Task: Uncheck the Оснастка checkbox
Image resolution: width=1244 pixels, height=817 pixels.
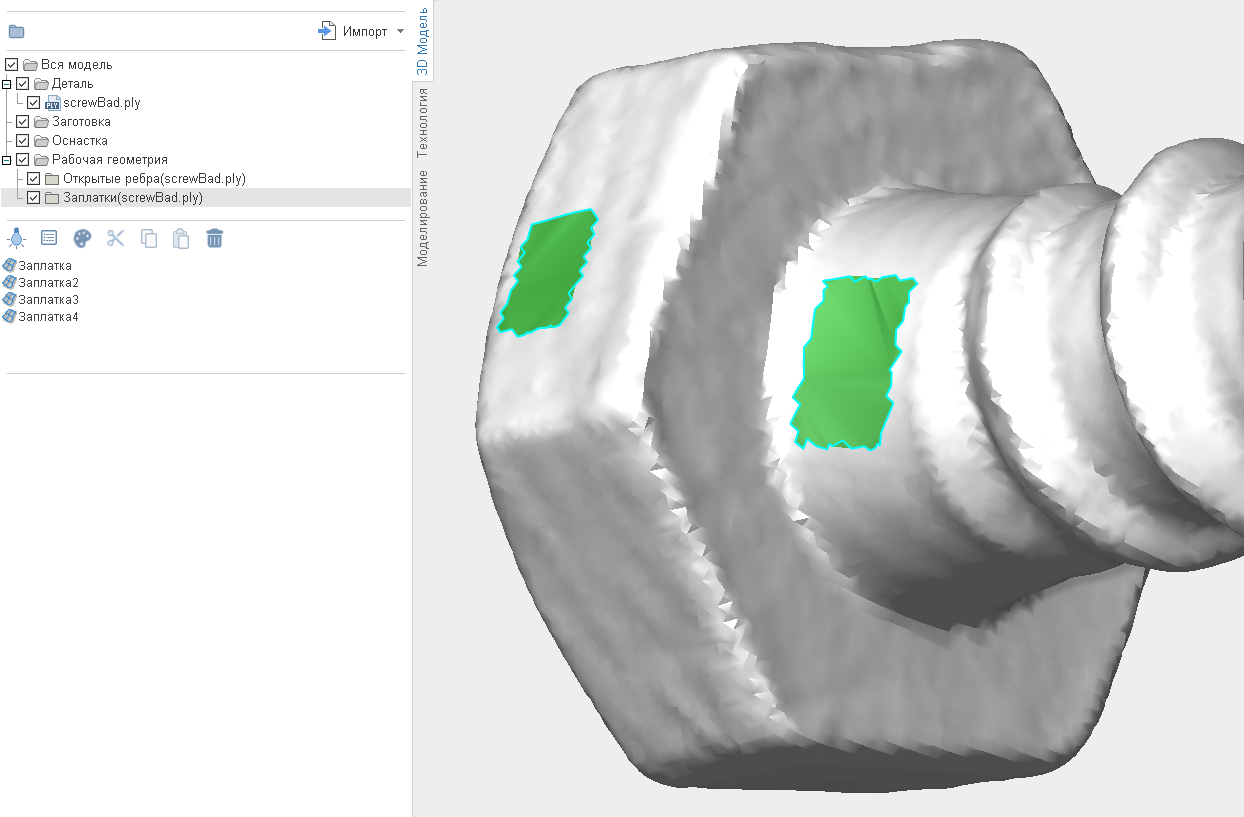Action: pos(22,140)
